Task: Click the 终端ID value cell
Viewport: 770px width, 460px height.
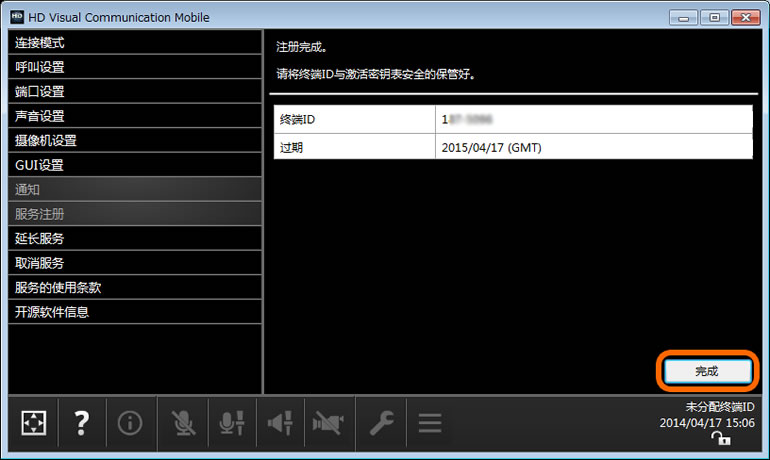Action: [x=594, y=119]
